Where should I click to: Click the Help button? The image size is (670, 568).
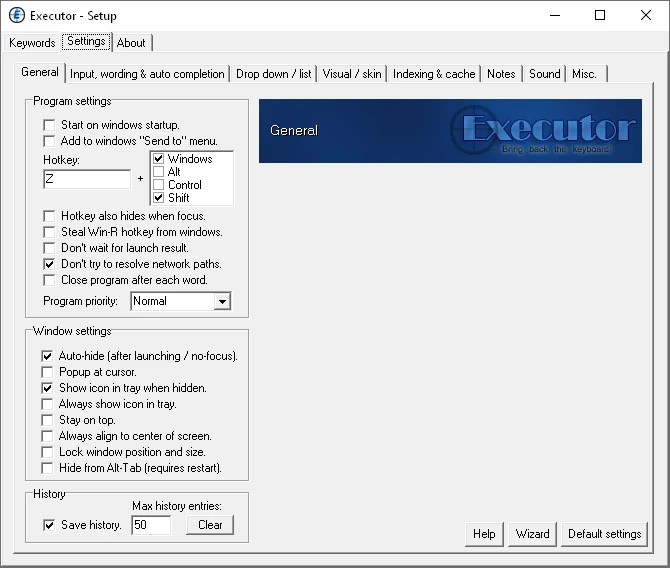[484, 534]
